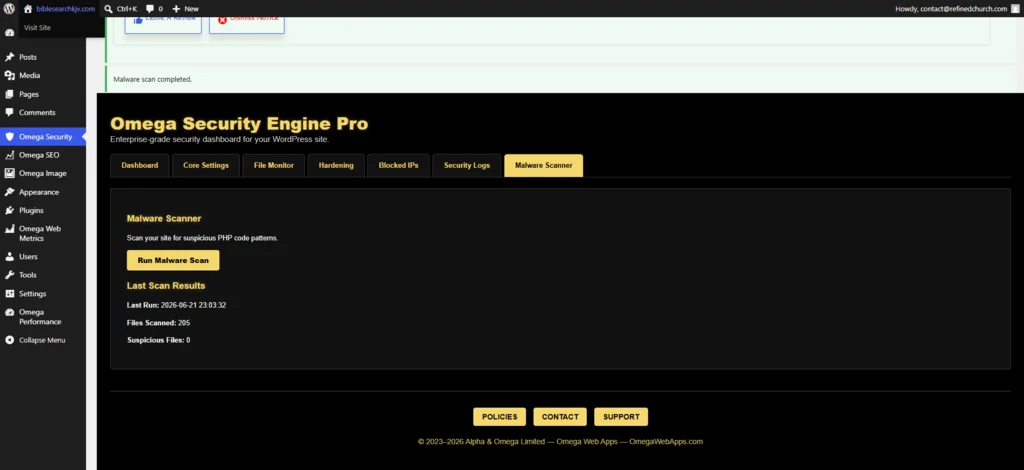The image size is (1024, 470).
Task: Click the biblesearchkjv.com site name
Action: coord(65,8)
